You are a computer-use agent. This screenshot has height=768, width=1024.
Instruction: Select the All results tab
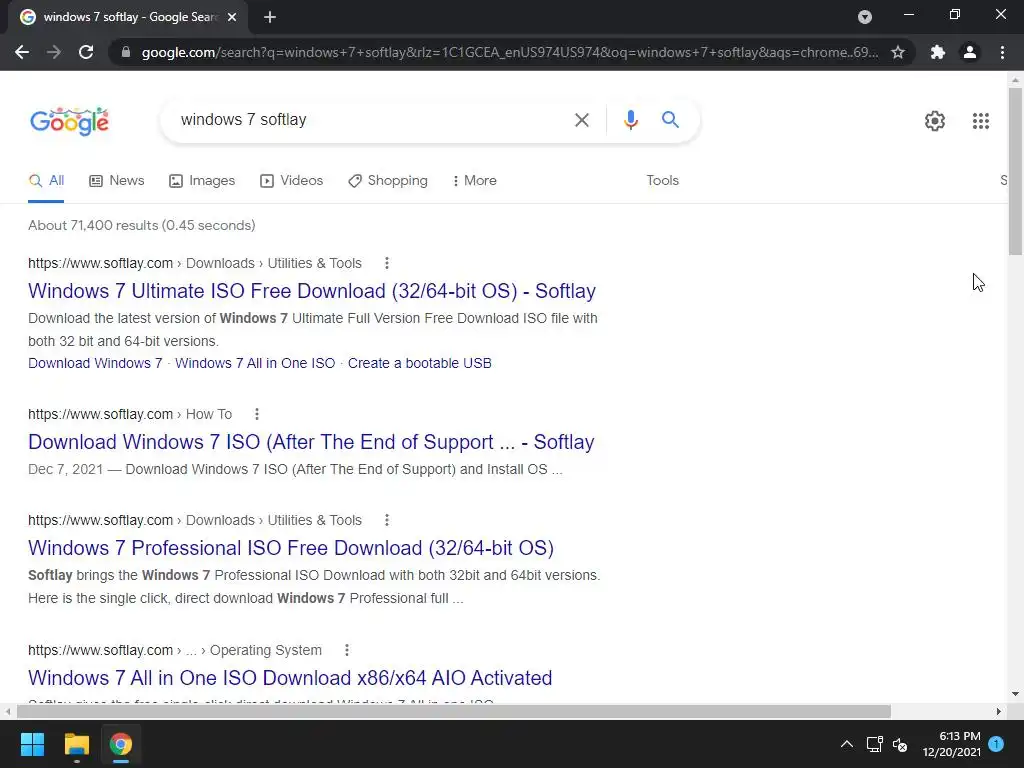tap(46, 181)
